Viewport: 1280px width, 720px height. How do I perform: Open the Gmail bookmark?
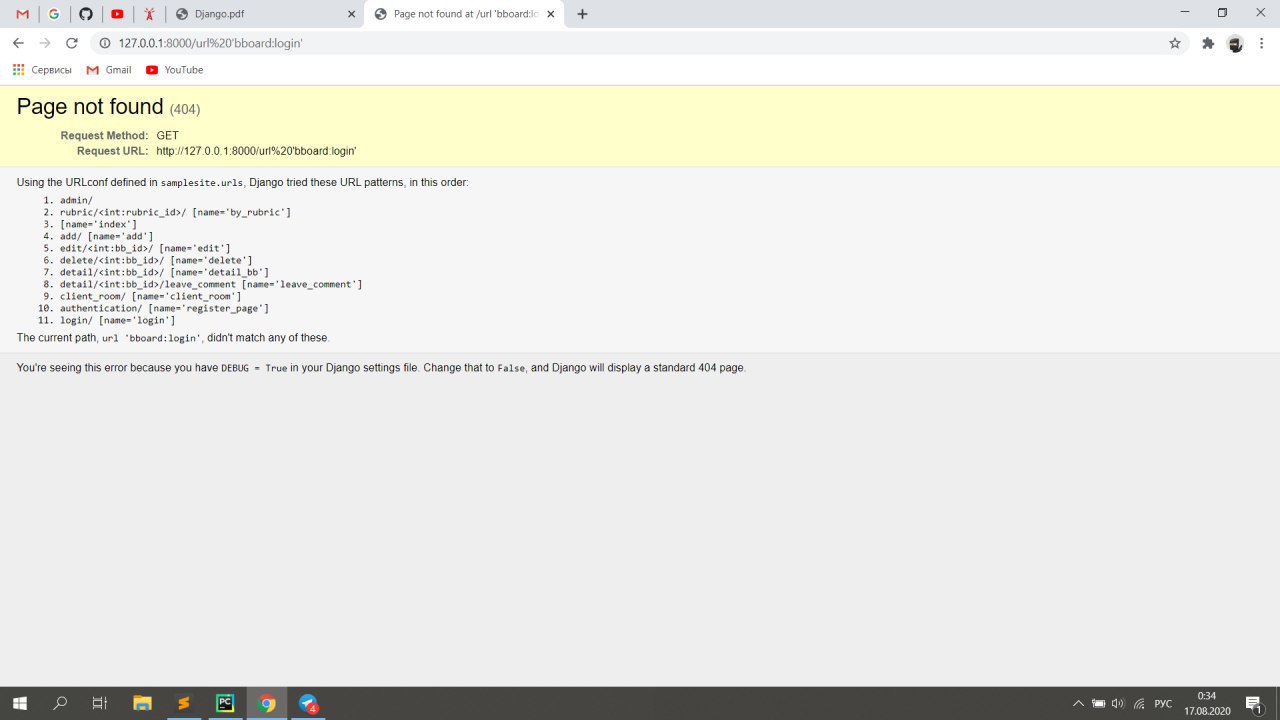[109, 70]
